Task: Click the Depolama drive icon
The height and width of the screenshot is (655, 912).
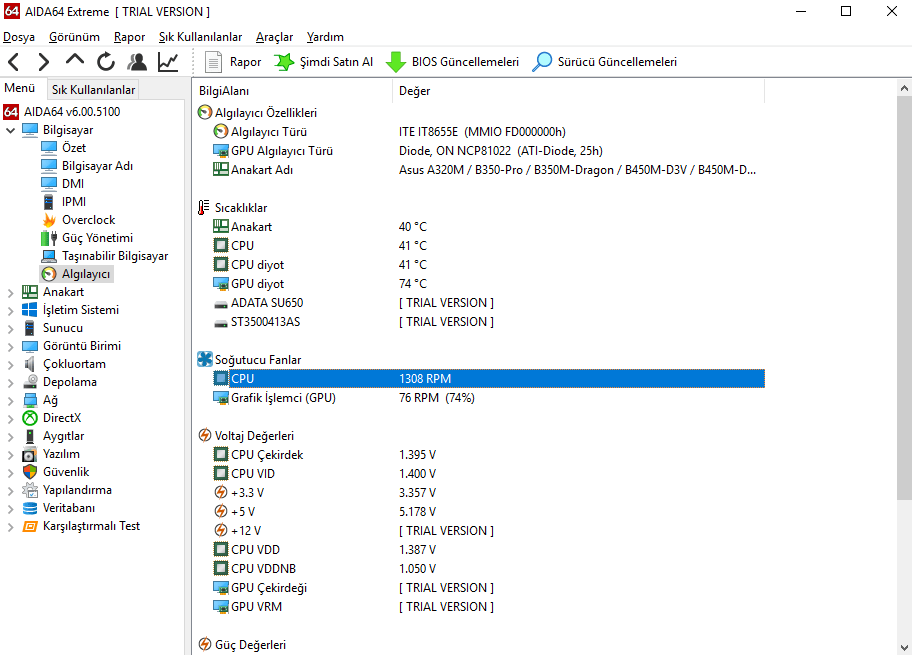Action: (x=30, y=382)
